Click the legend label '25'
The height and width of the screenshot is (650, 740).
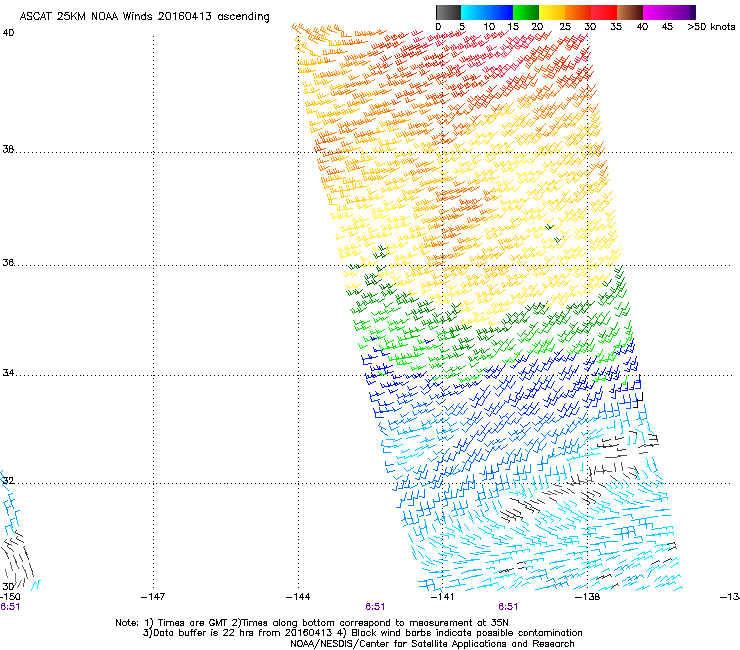(x=565, y=27)
